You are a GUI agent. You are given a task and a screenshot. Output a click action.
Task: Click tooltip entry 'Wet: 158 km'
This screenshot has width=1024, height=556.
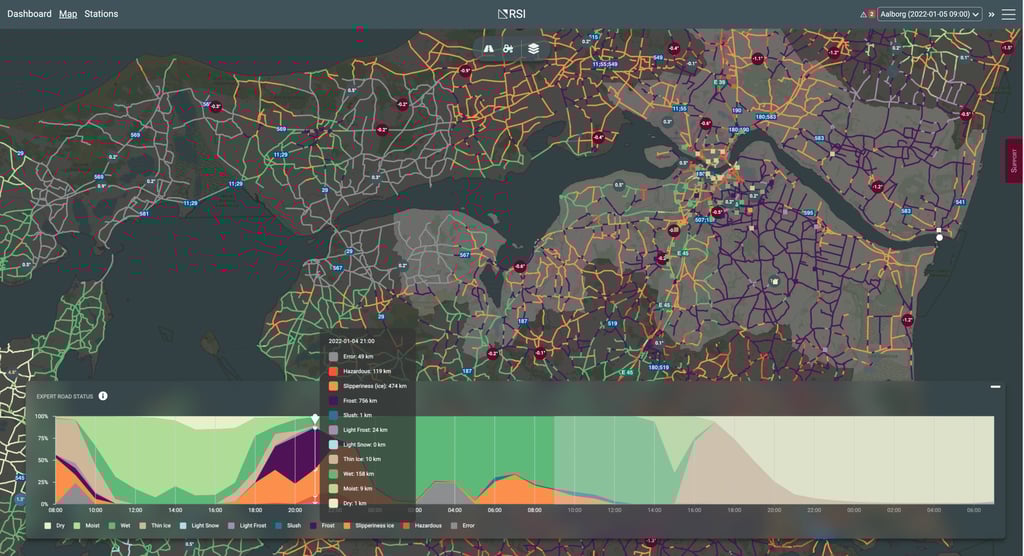coord(359,474)
